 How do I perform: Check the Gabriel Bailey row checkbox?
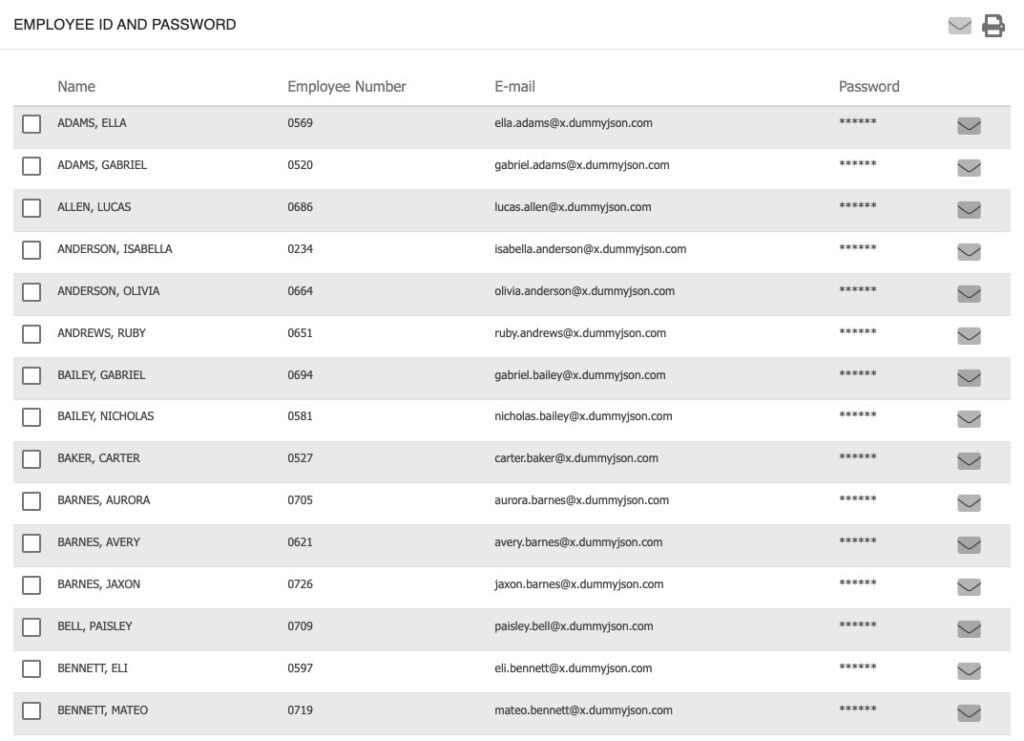coord(31,375)
